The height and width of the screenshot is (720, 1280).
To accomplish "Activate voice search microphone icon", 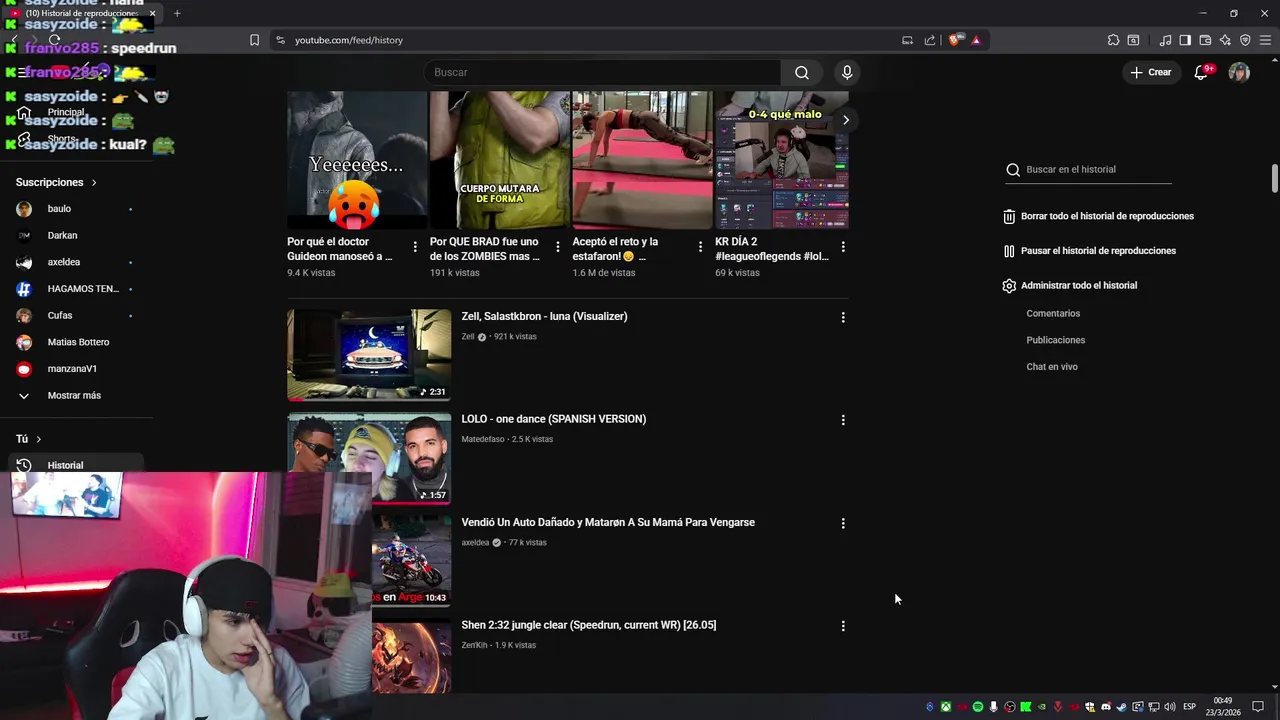I will [847, 72].
